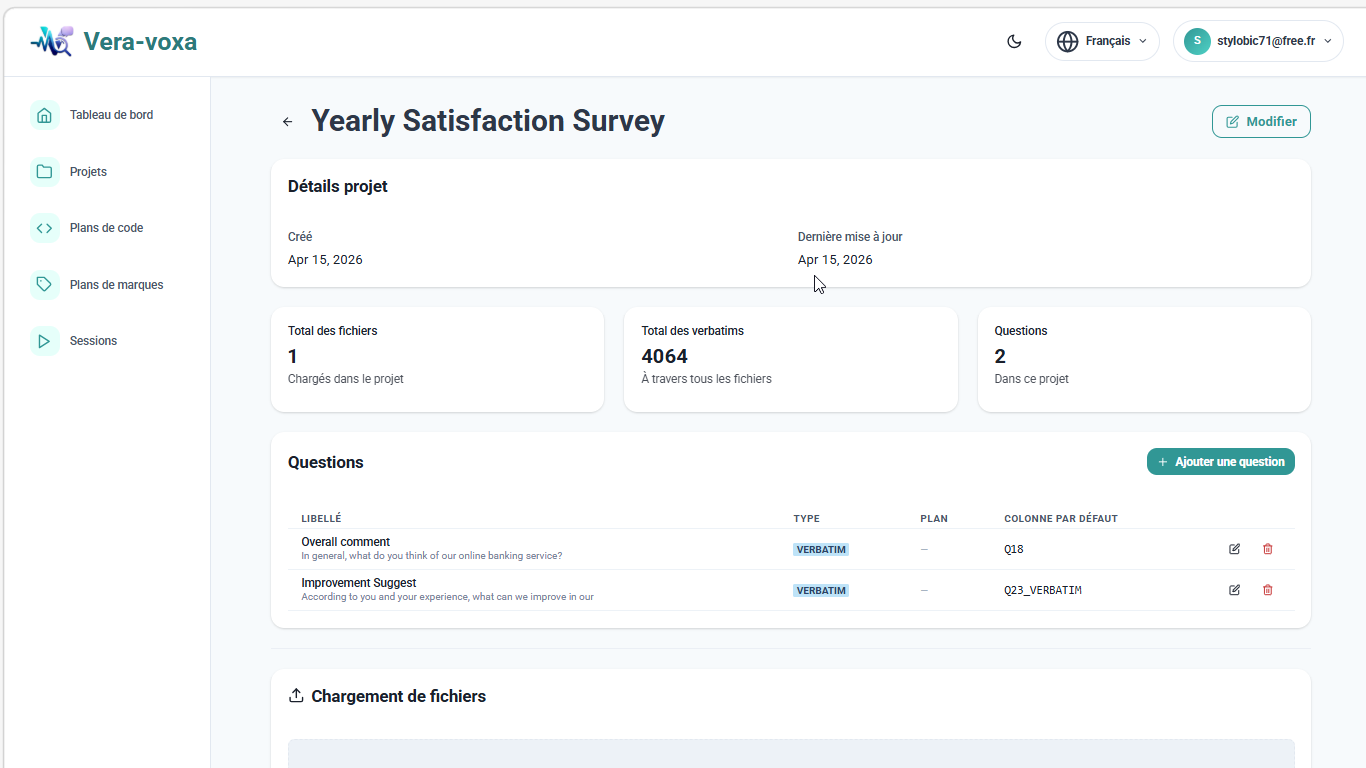Viewport: 1366px width, 768px height.
Task: Click the Dernière mise à jour label
Action: [x=850, y=237]
